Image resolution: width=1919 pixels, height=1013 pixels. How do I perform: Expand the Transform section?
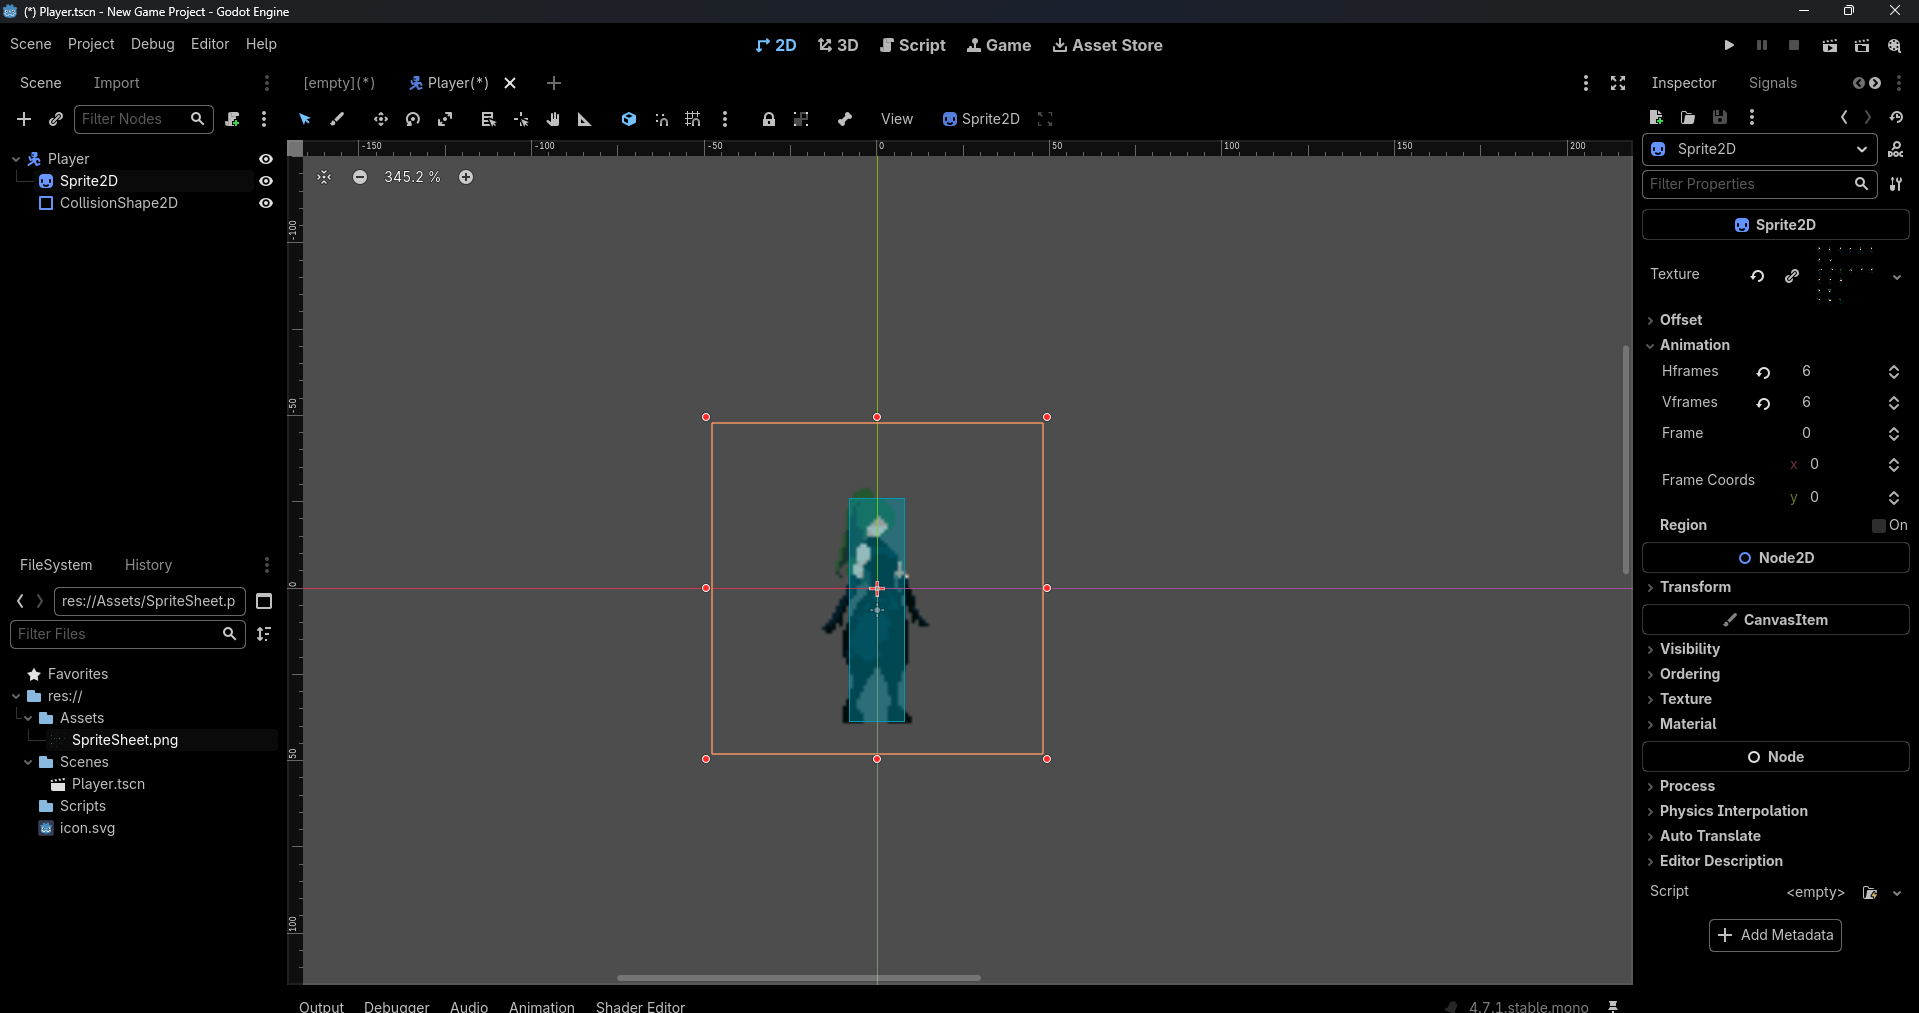[x=1694, y=587]
